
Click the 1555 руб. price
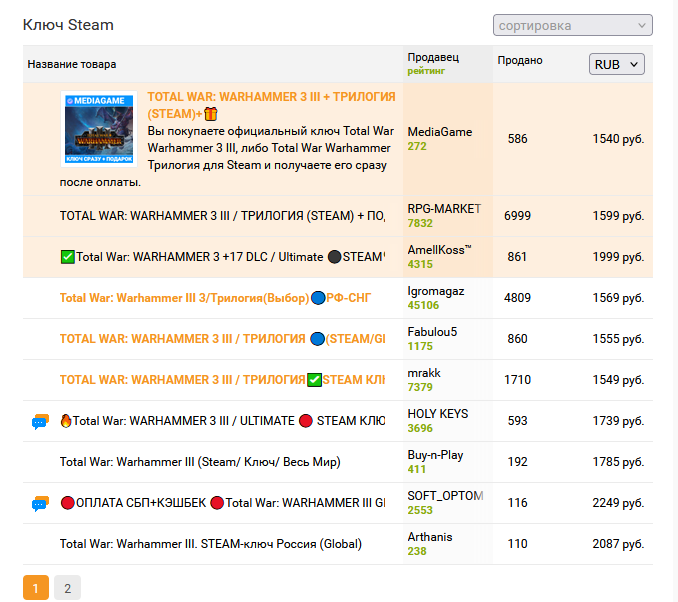click(618, 339)
